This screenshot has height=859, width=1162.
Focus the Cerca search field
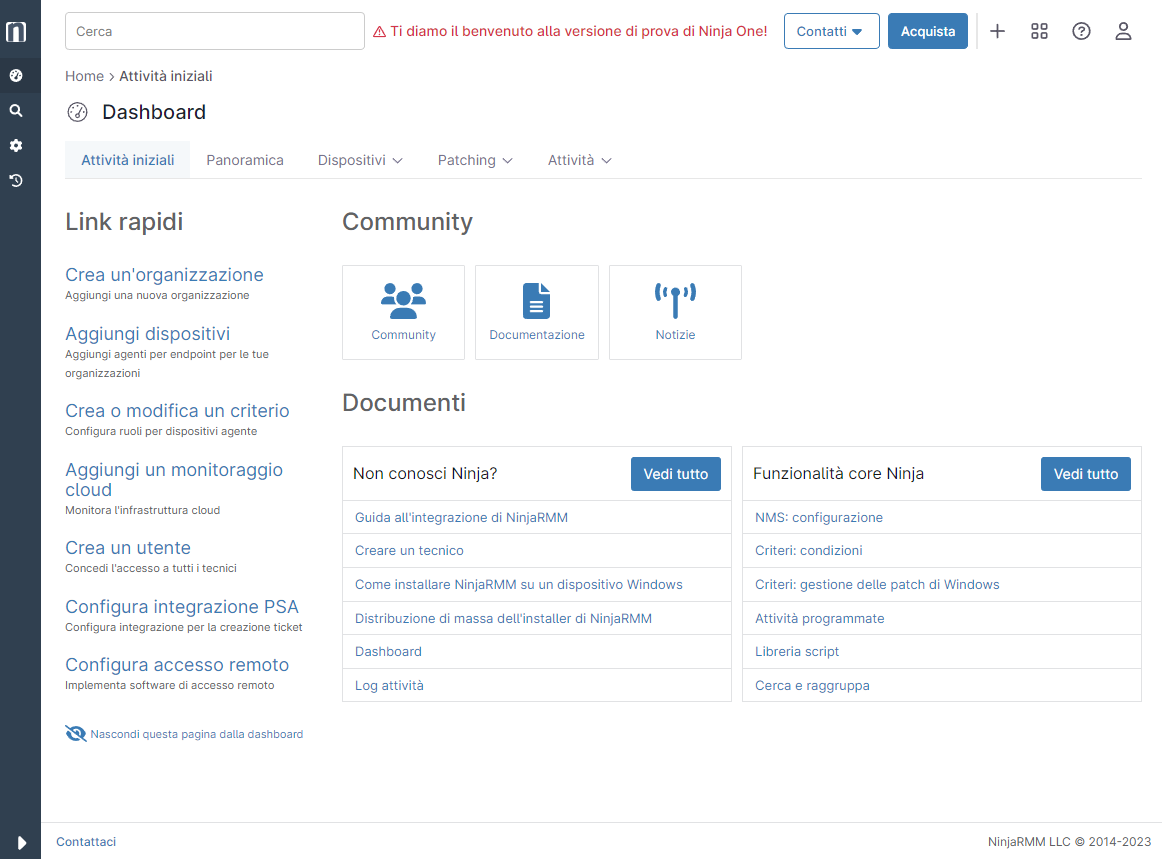click(215, 31)
